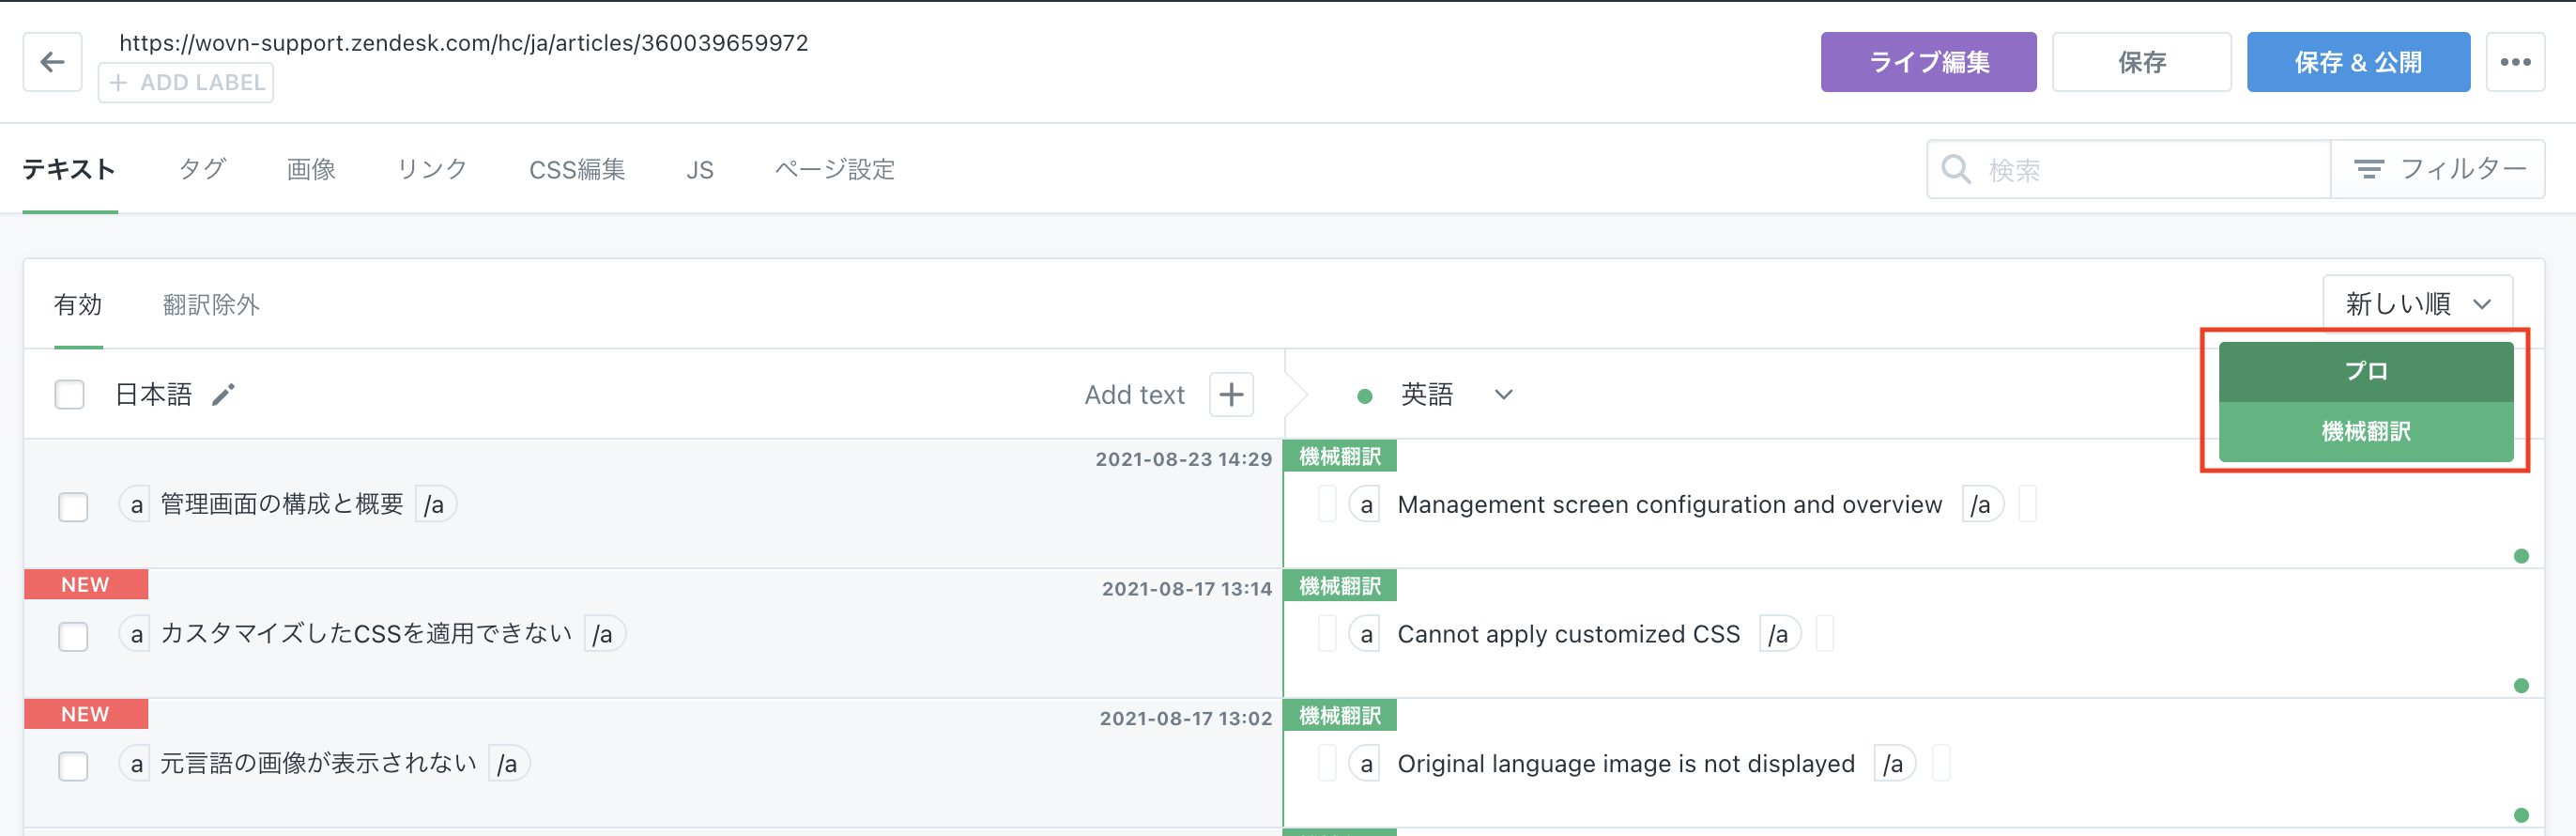The height and width of the screenshot is (836, 2576).
Task: Click timestamp 2021-08-23 14:29
Action: click(1183, 459)
